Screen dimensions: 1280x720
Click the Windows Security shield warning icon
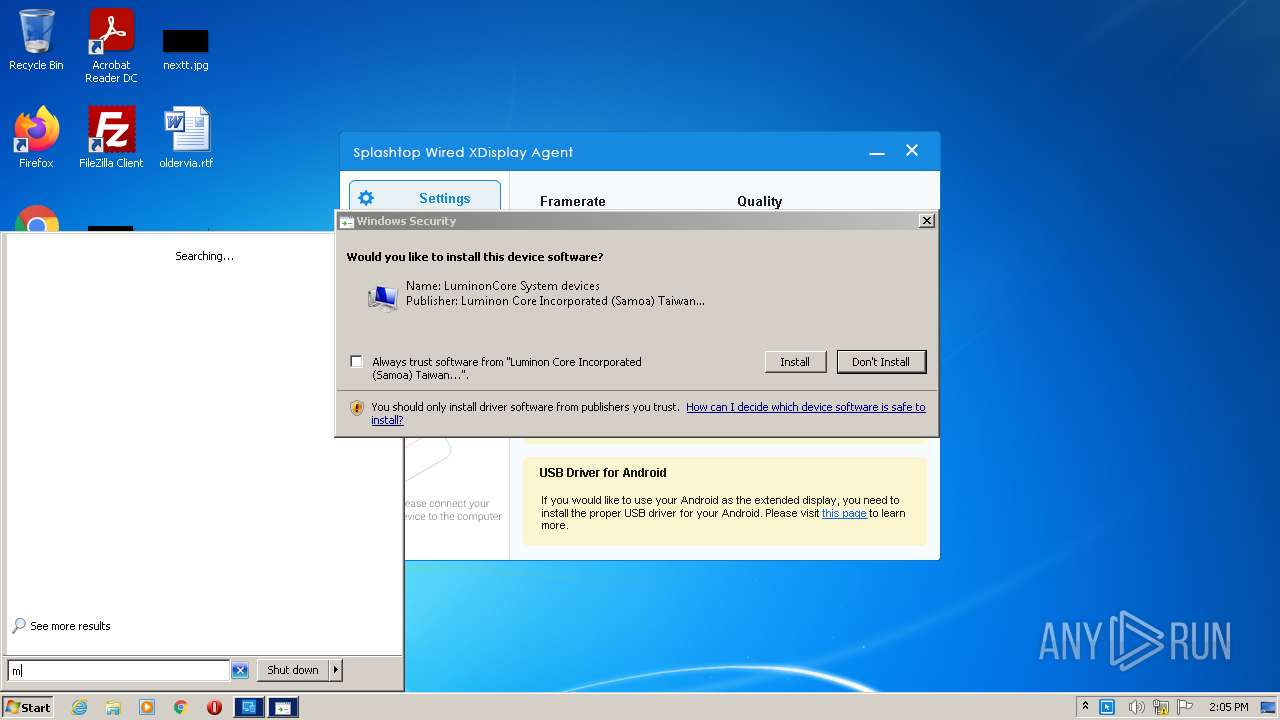click(357, 408)
